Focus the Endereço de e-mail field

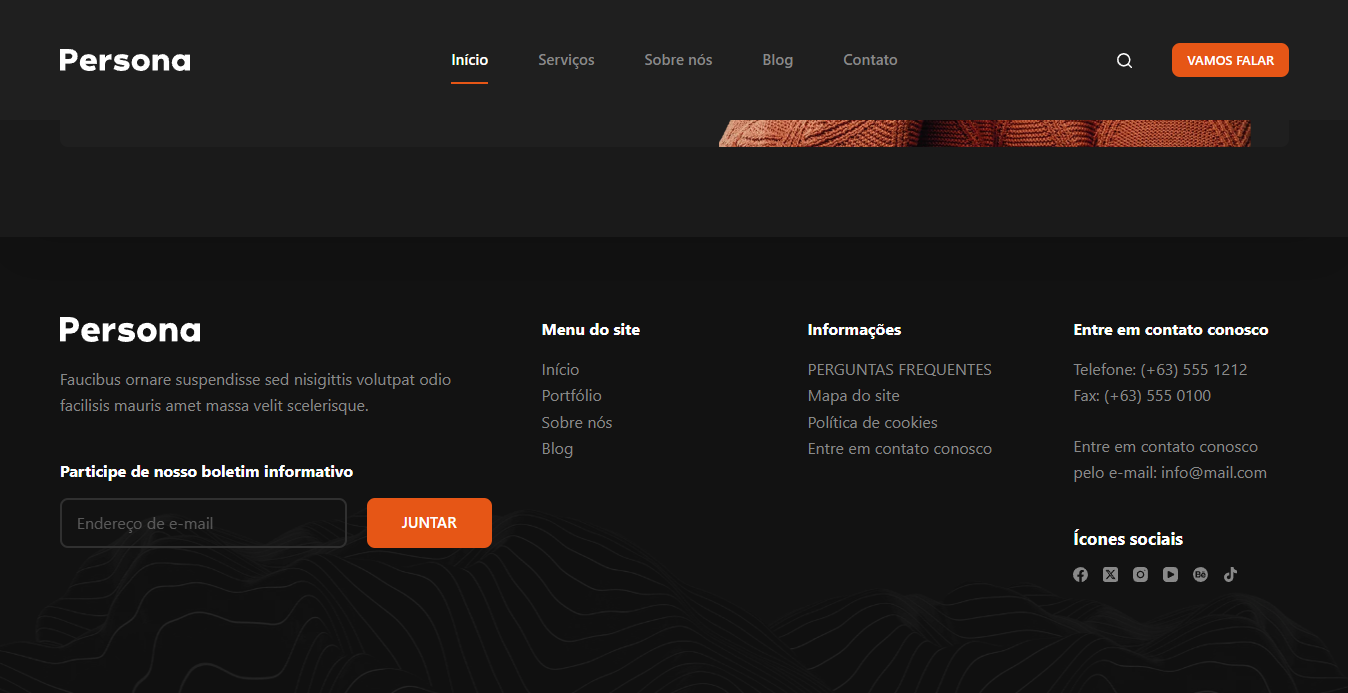point(203,523)
